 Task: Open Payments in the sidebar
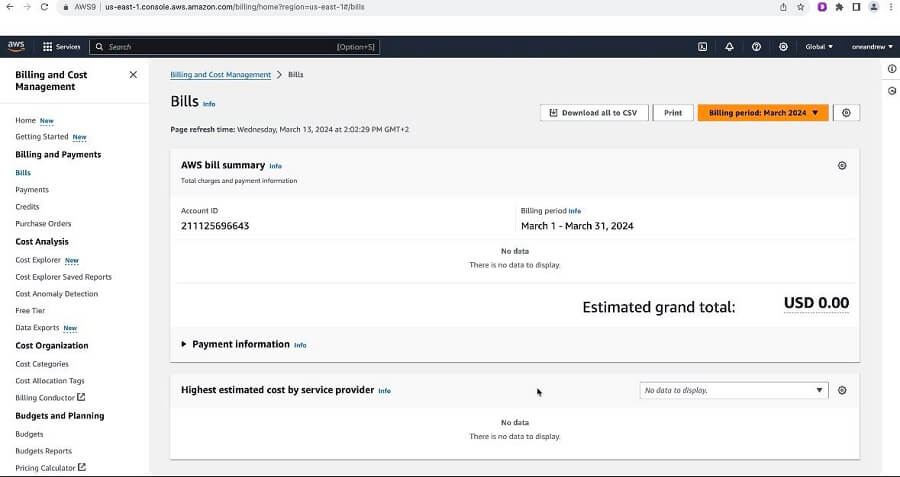pos(32,189)
